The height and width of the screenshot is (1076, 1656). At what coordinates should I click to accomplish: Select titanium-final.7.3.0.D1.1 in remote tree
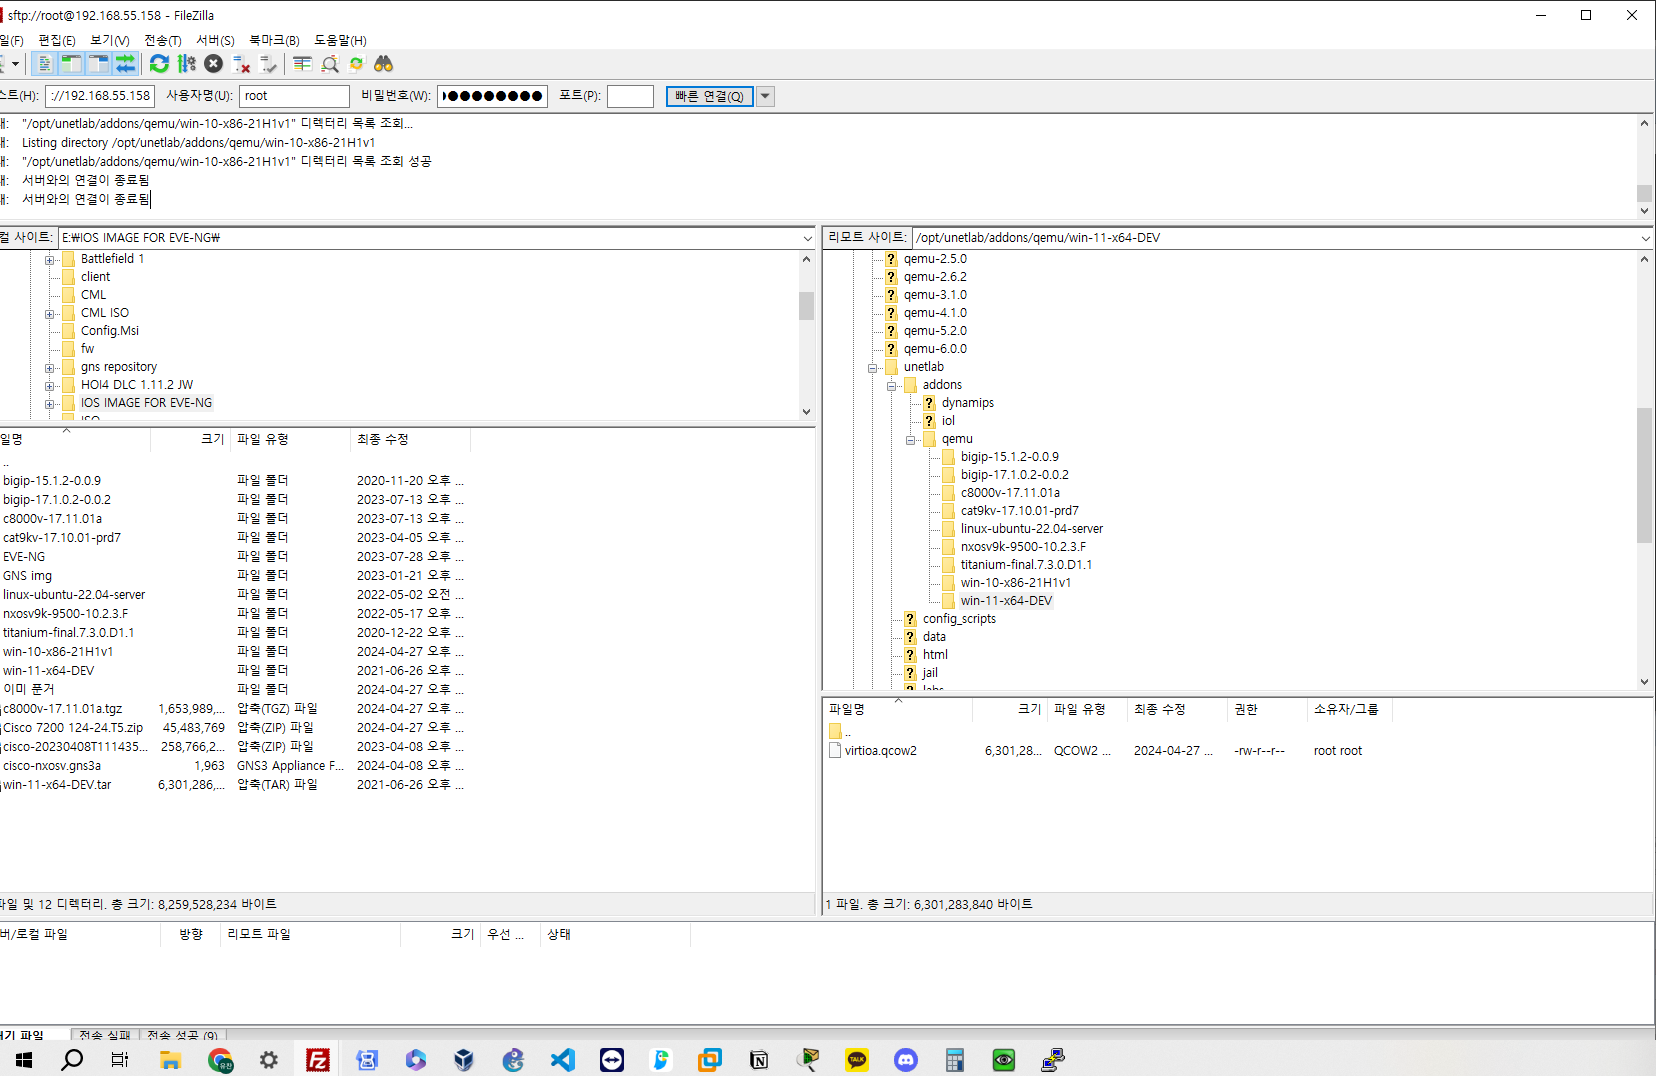tap(1026, 565)
